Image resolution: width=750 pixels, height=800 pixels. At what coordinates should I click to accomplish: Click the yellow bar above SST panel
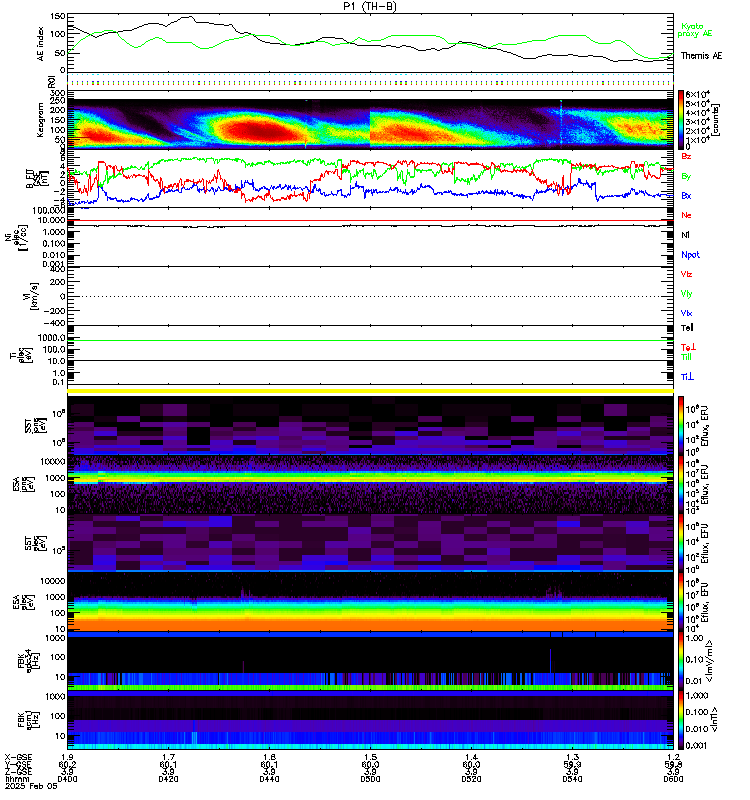click(x=370, y=391)
